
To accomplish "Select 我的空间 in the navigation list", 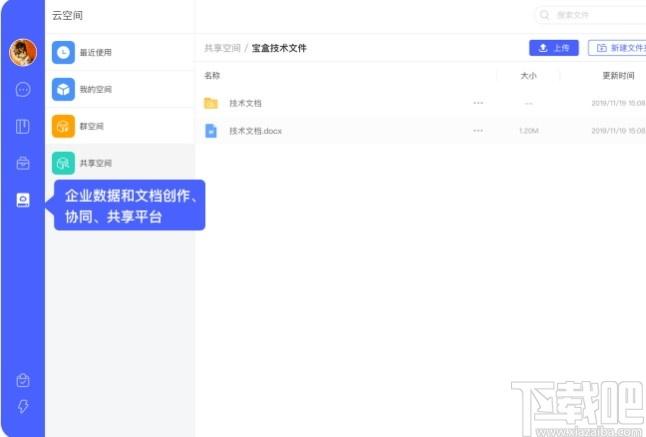I will (95, 89).
